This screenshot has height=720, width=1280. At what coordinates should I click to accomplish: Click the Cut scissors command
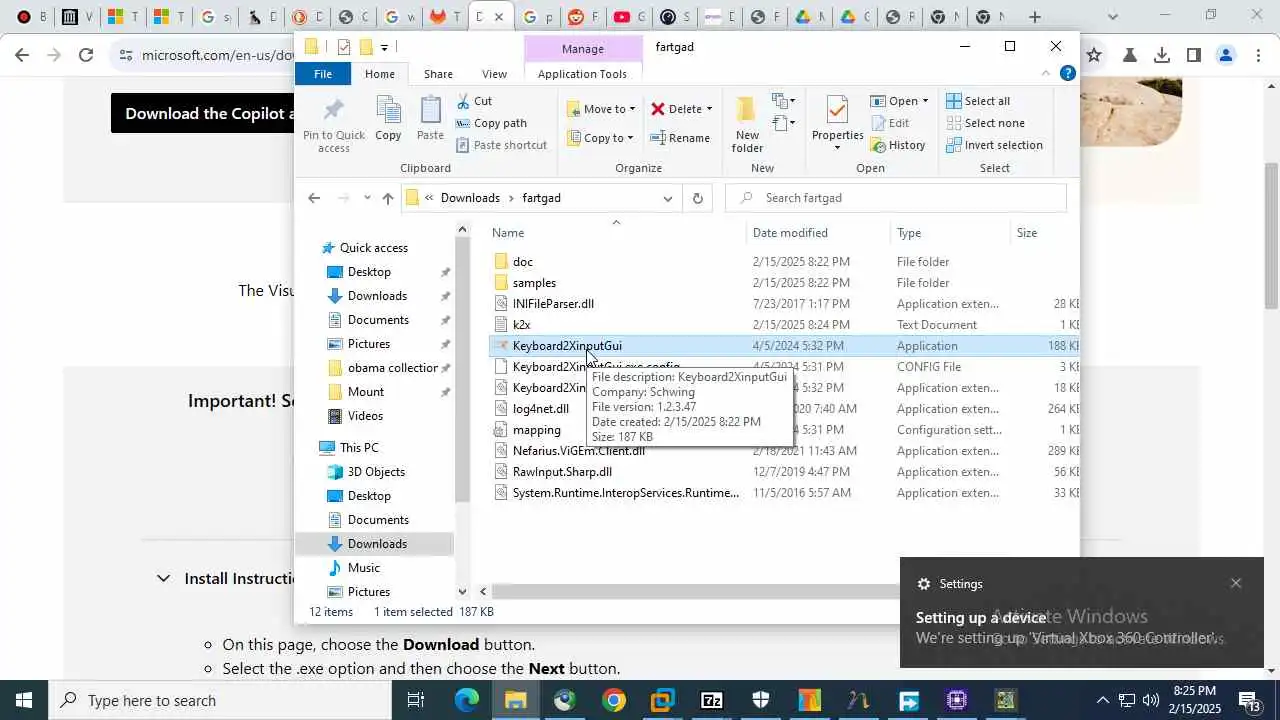(475, 101)
